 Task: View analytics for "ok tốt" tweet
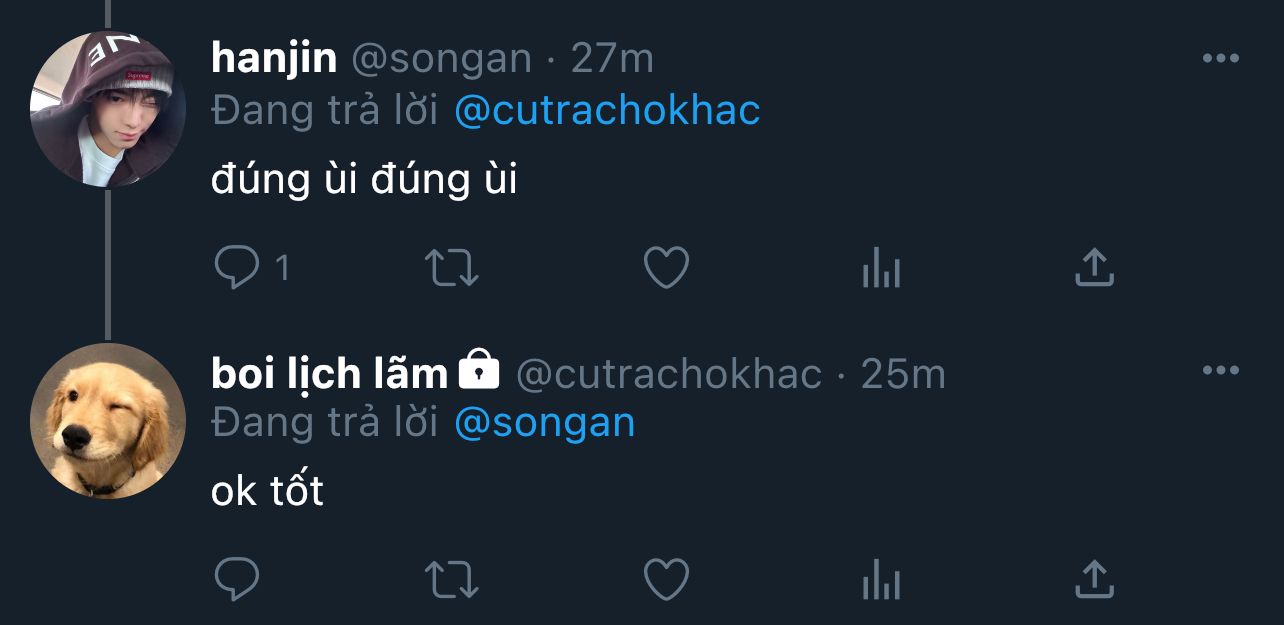click(881, 580)
